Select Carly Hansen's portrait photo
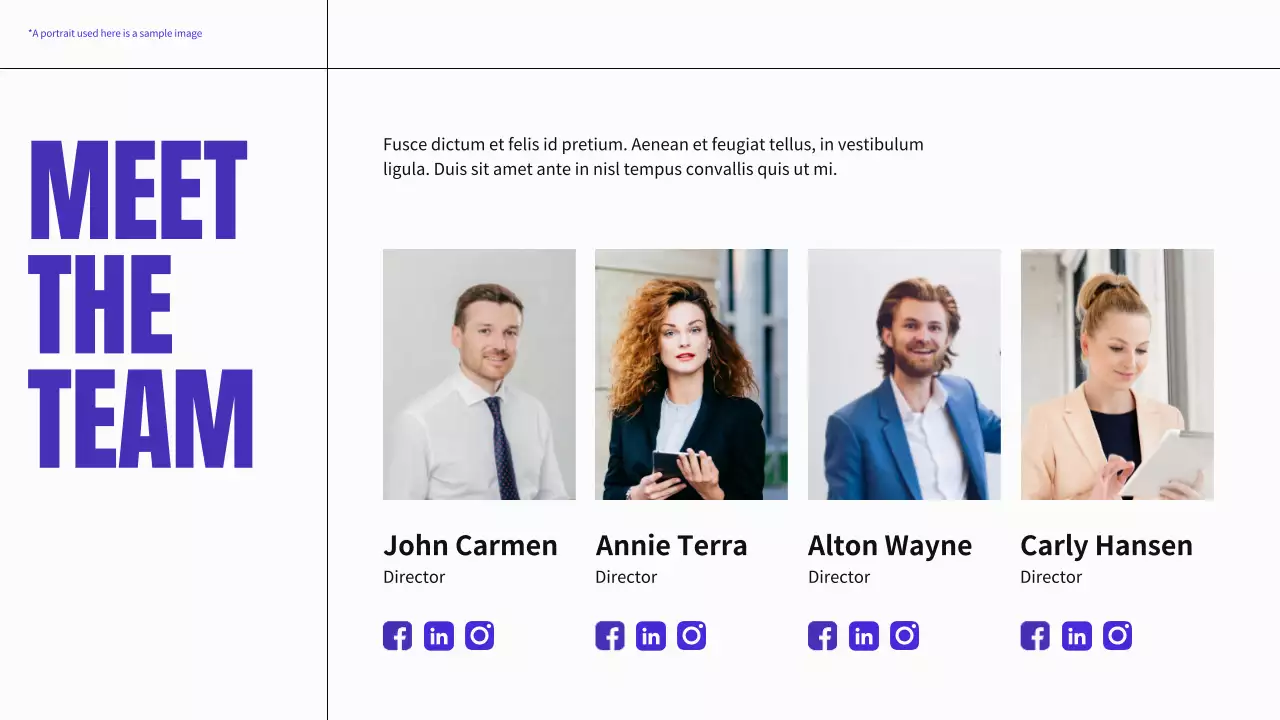The height and width of the screenshot is (720, 1280). 1117,374
